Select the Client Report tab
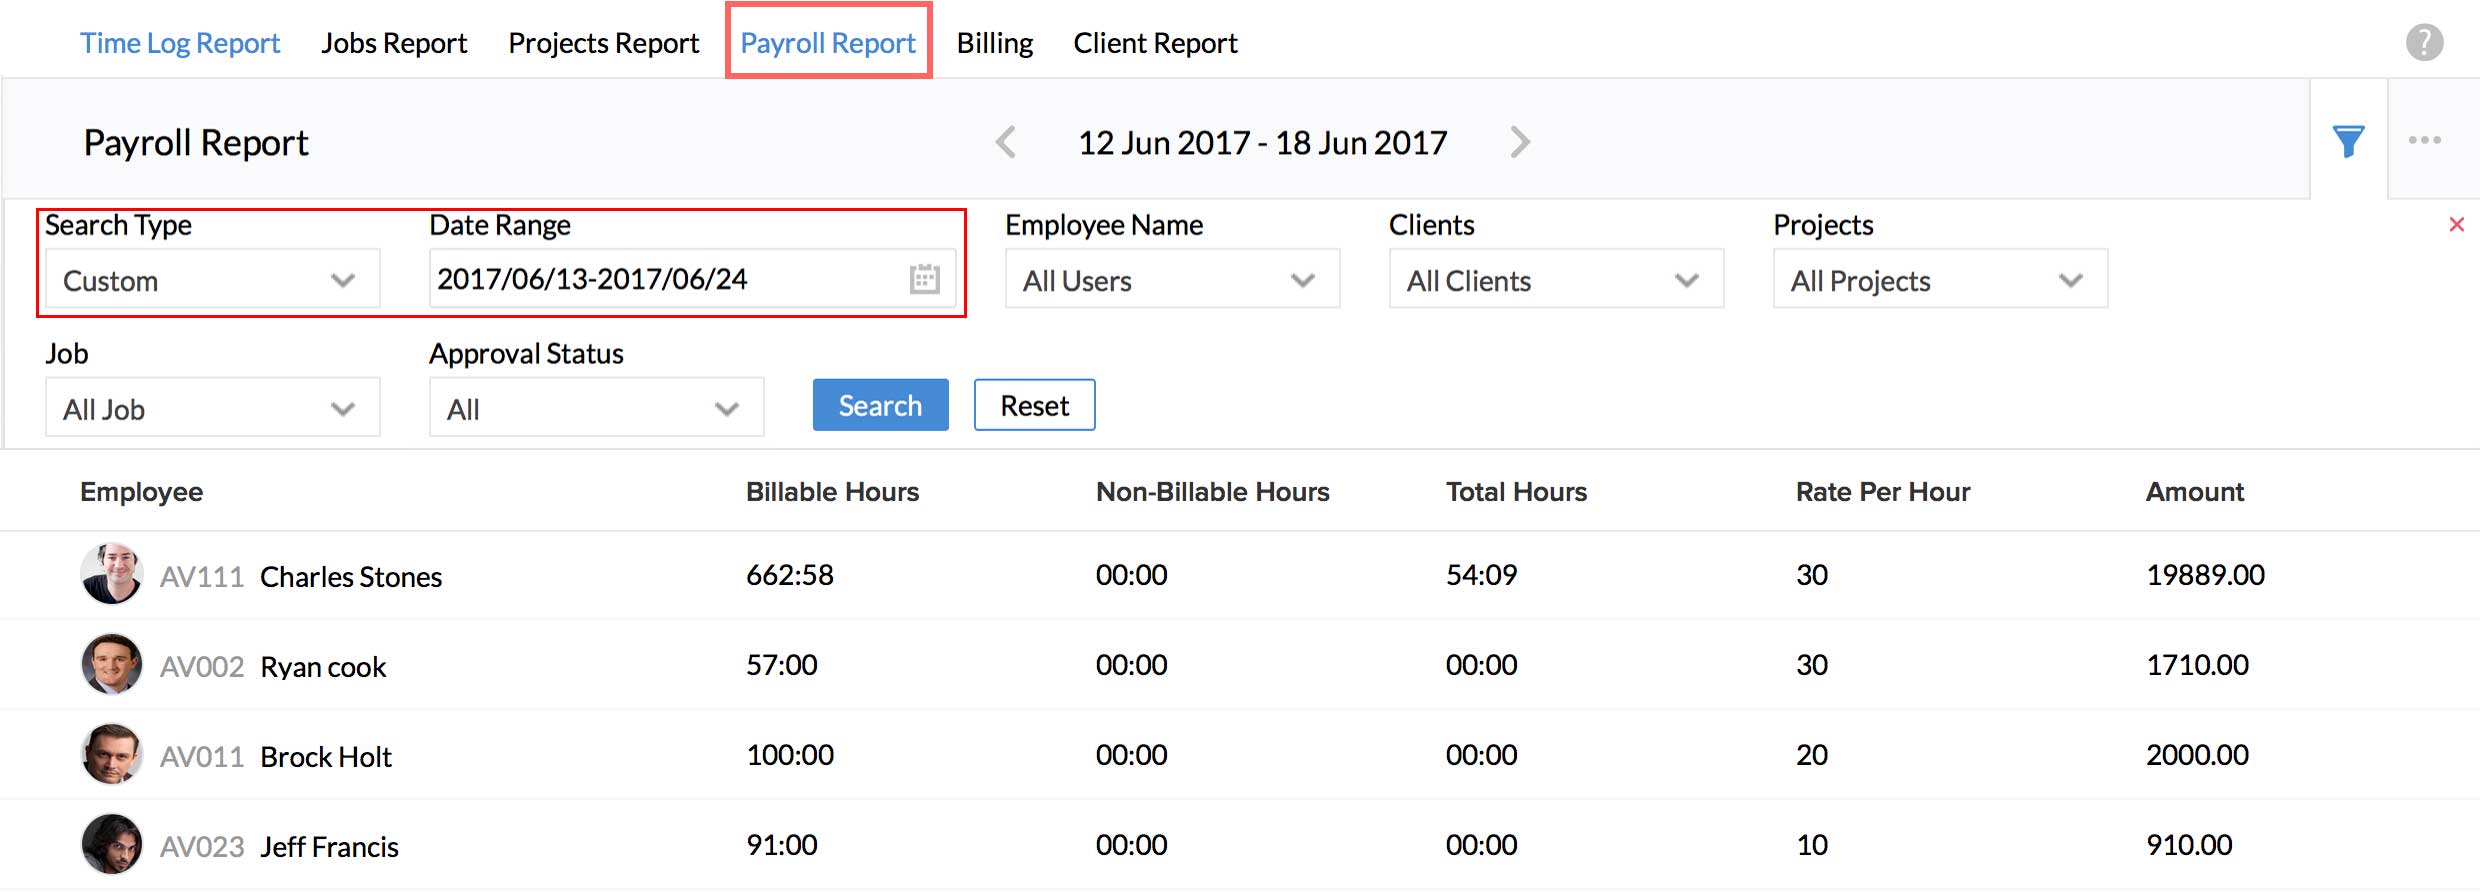The height and width of the screenshot is (892, 2480). tap(1155, 43)
